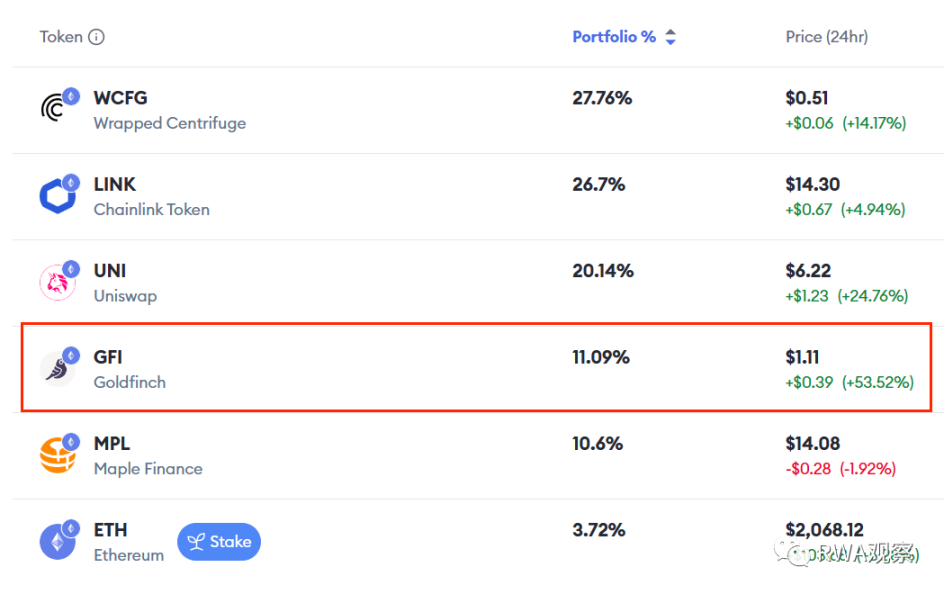Image resolution: width=944 pixels, height=594 pixels.
Task: Toggle sort arrows next to Portfolio %
Action: click(x=670, y=37)
